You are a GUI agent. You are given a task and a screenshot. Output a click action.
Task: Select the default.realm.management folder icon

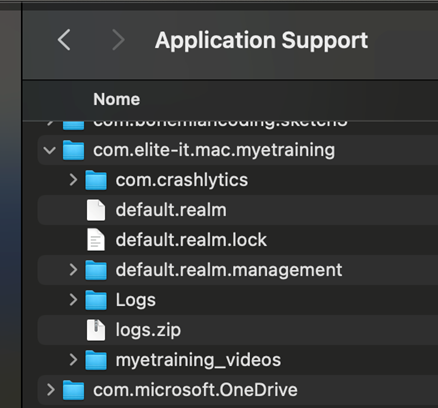(x=96, y=270)
